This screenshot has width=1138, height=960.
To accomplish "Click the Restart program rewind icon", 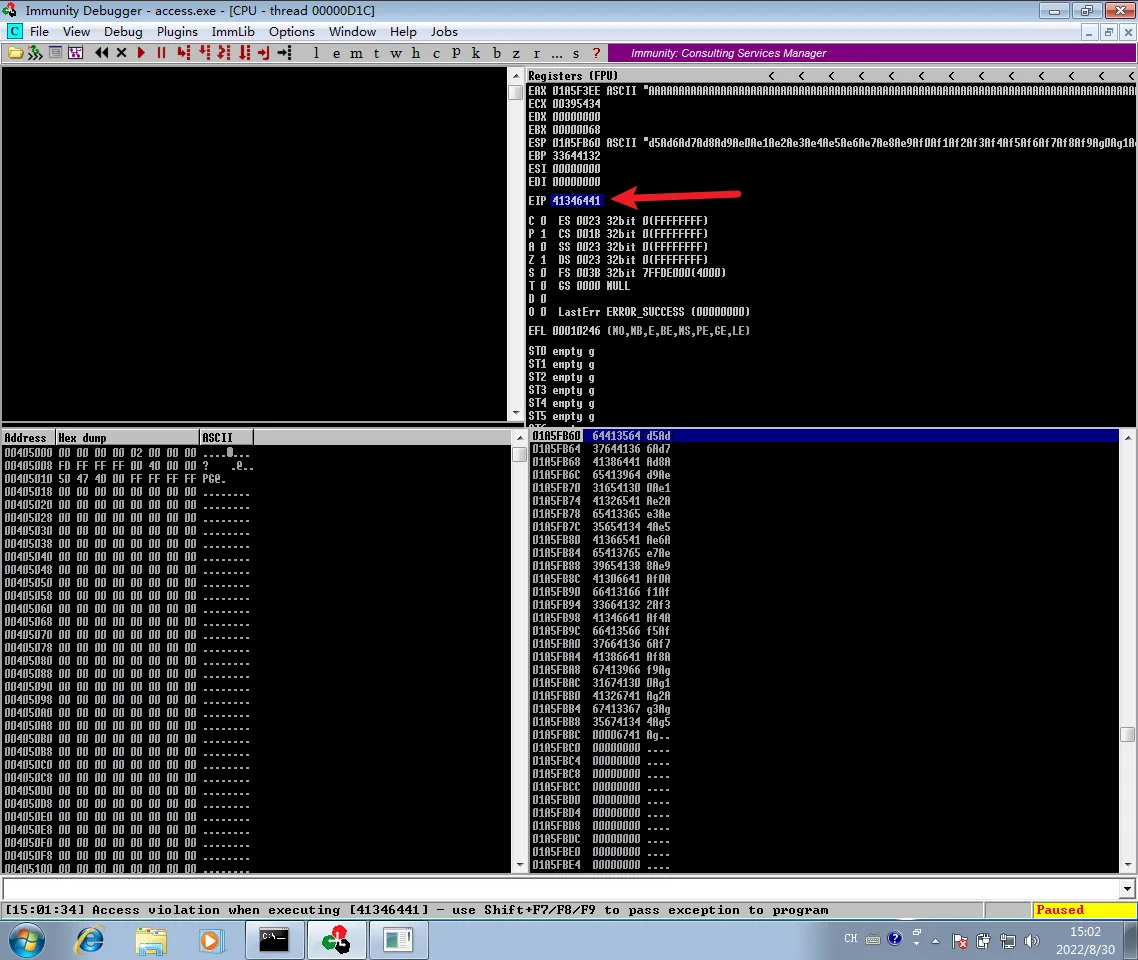I will tap(102, 53).
